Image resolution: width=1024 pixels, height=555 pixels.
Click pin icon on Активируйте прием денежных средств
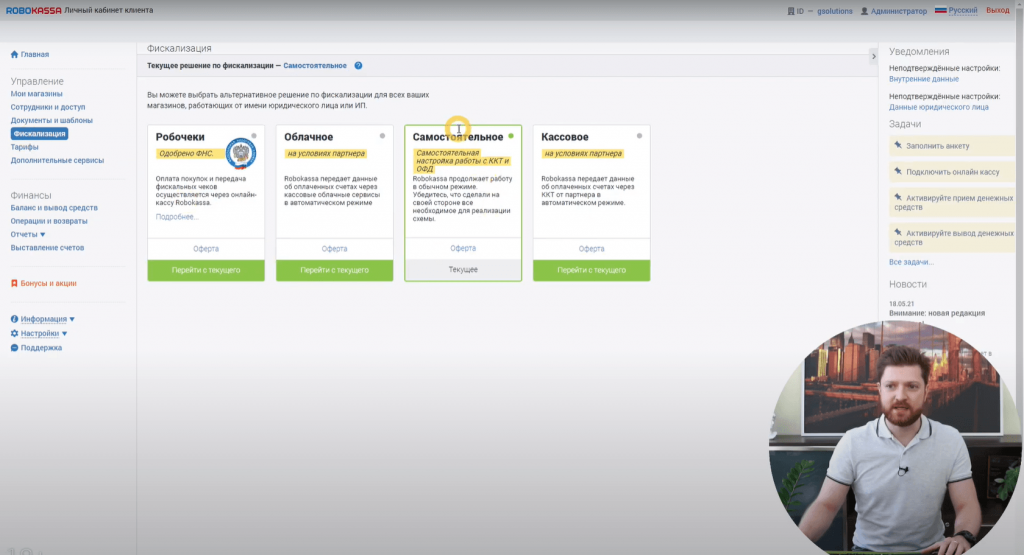point(898,197)
